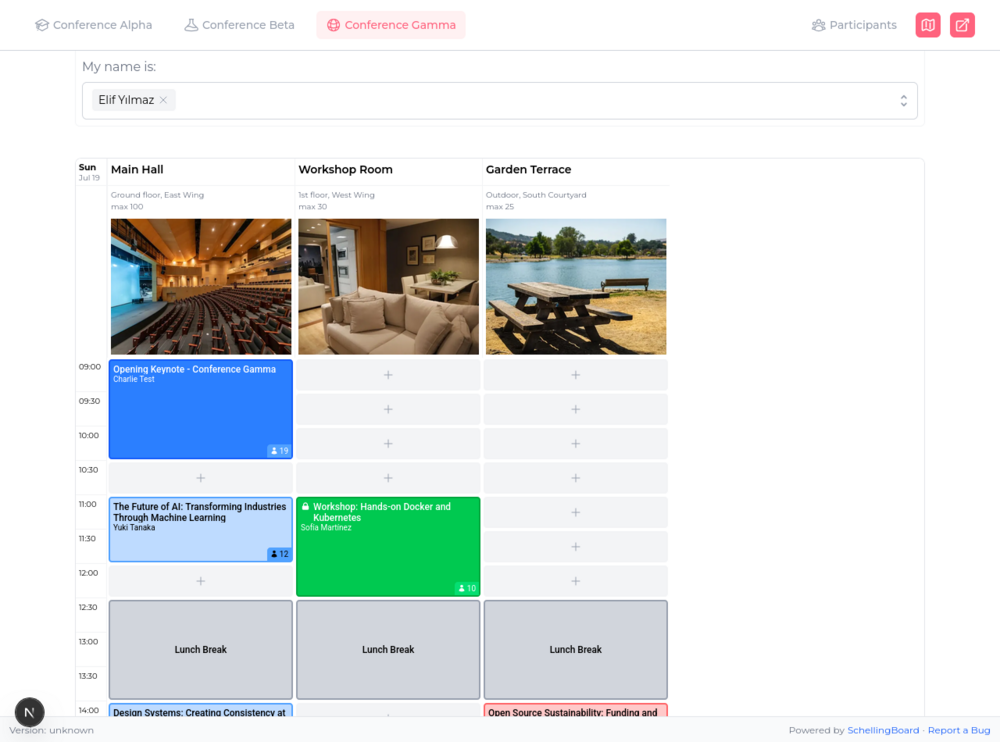Open the Design Systems session

pyautogui.click(x=201, y=710)
